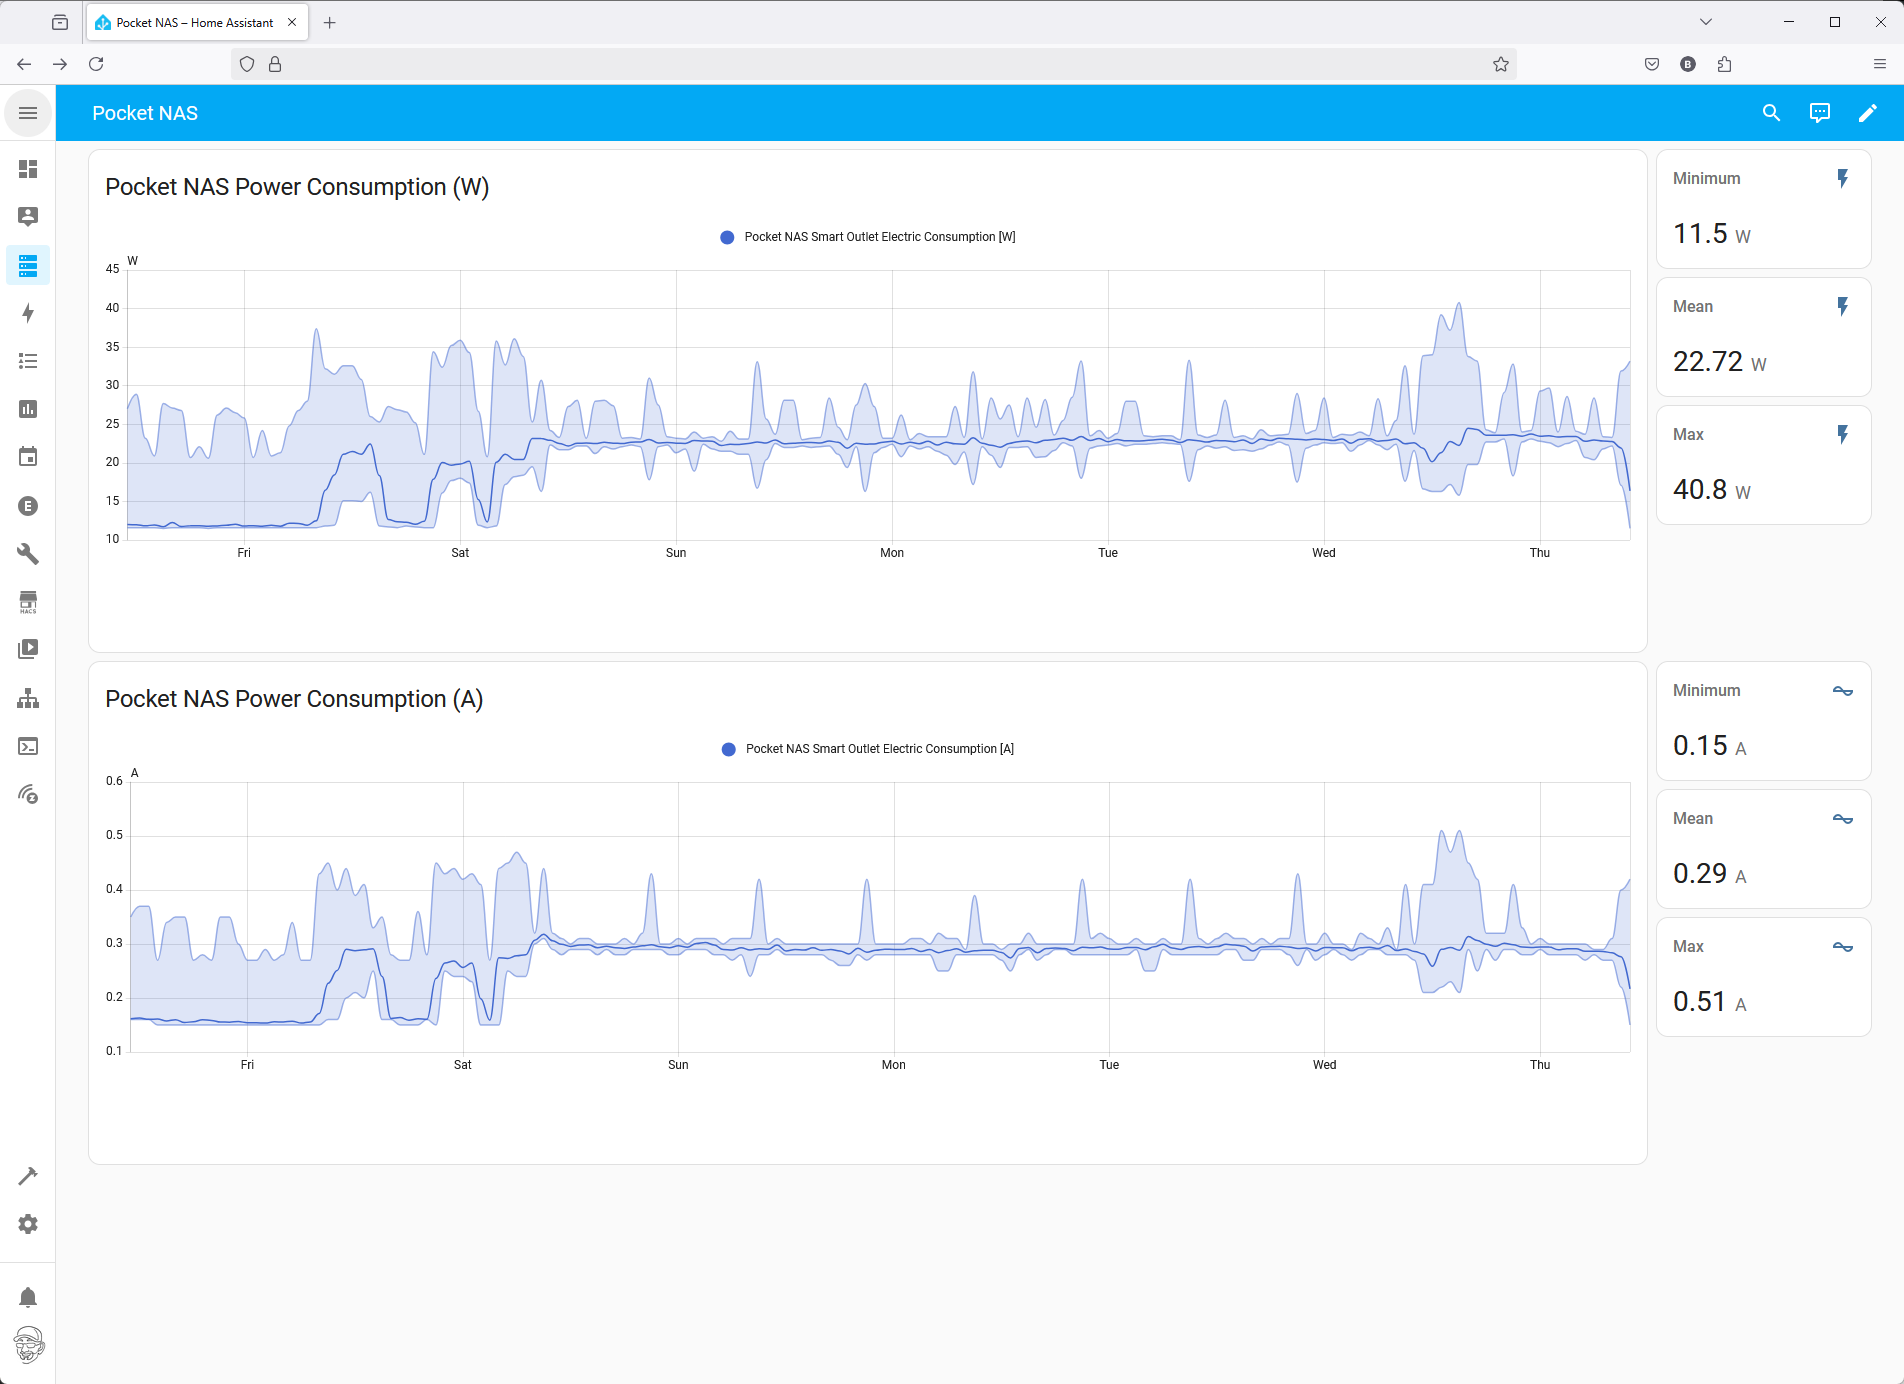Screen dimensions: 1904x1384
Task: Close the Pocket NAS browser tab
Action: pyautogui.click(x=292, y=22)
